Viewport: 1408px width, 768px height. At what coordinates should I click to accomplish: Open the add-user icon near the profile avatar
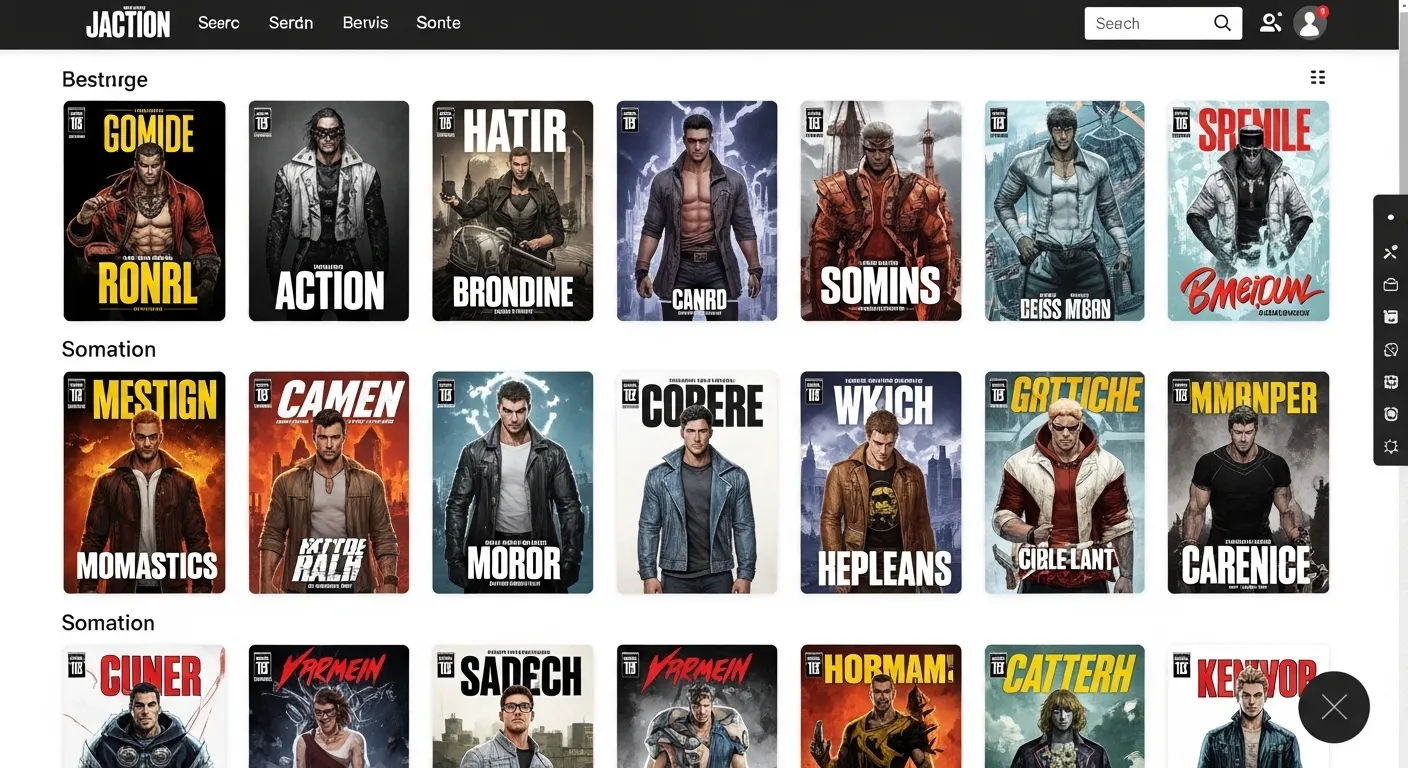(1270, 22)
